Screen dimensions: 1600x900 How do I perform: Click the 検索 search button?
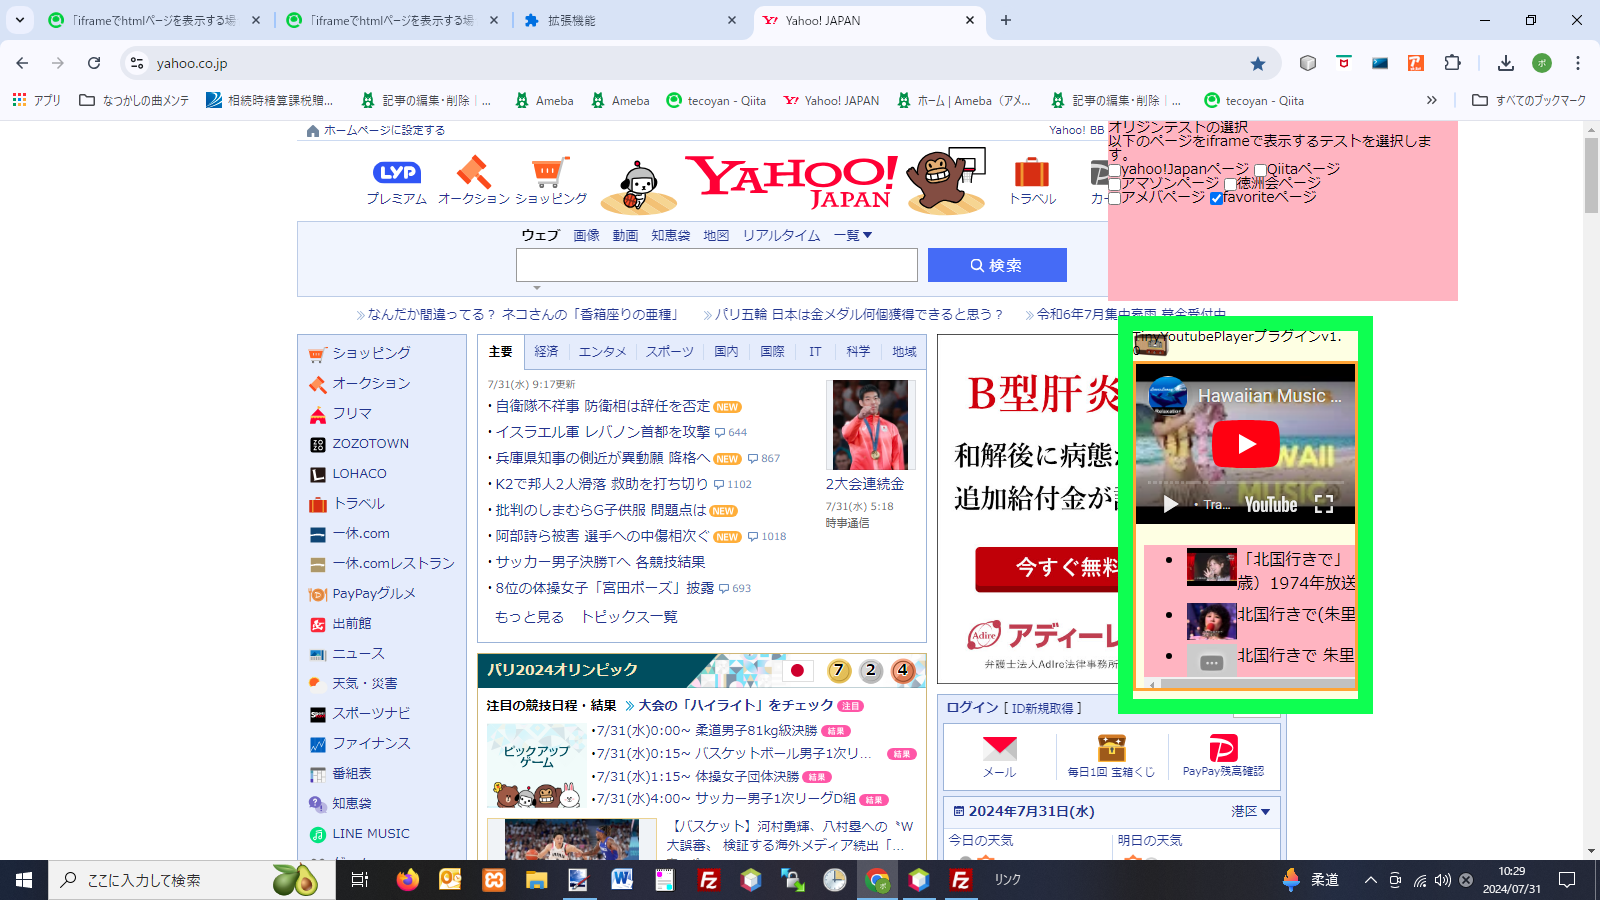(x=996, y=264)
